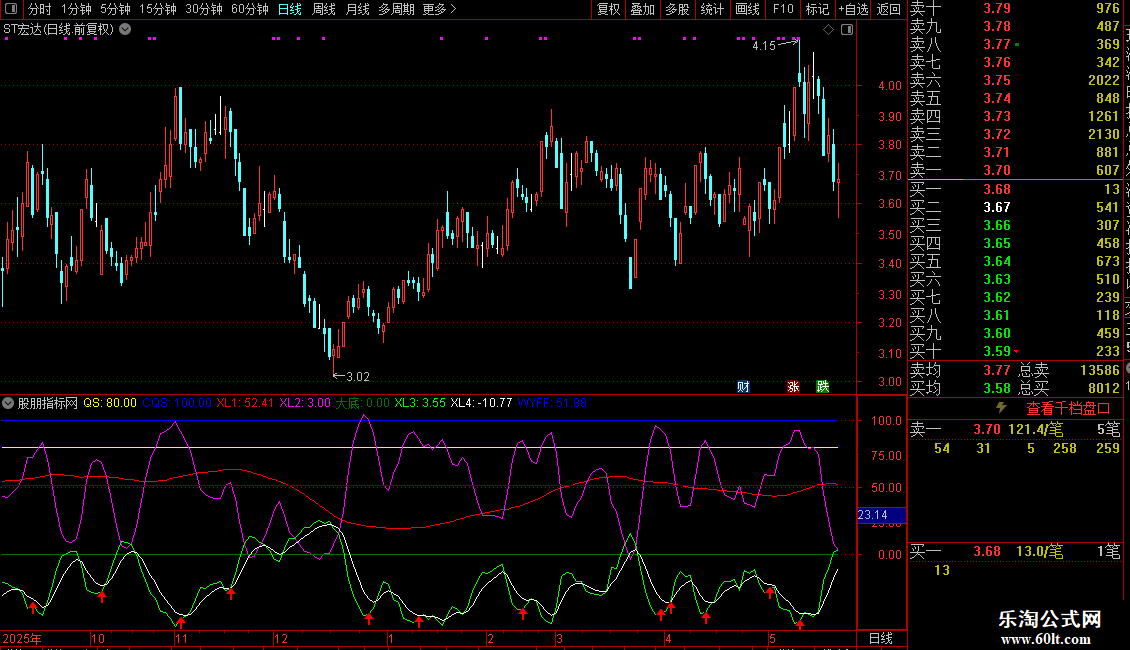
Task: Click the 总卖 total 13586
Action: 1100,370
